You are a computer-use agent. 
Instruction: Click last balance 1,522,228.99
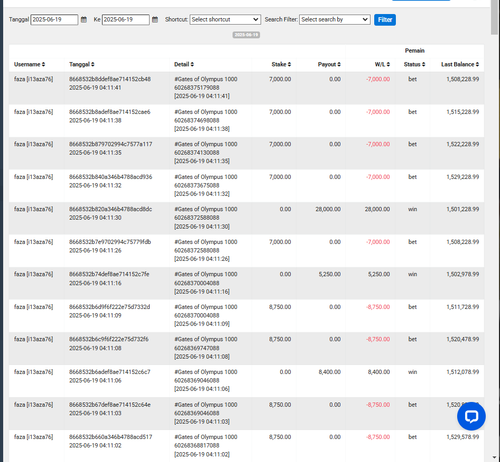coord(463,144)
